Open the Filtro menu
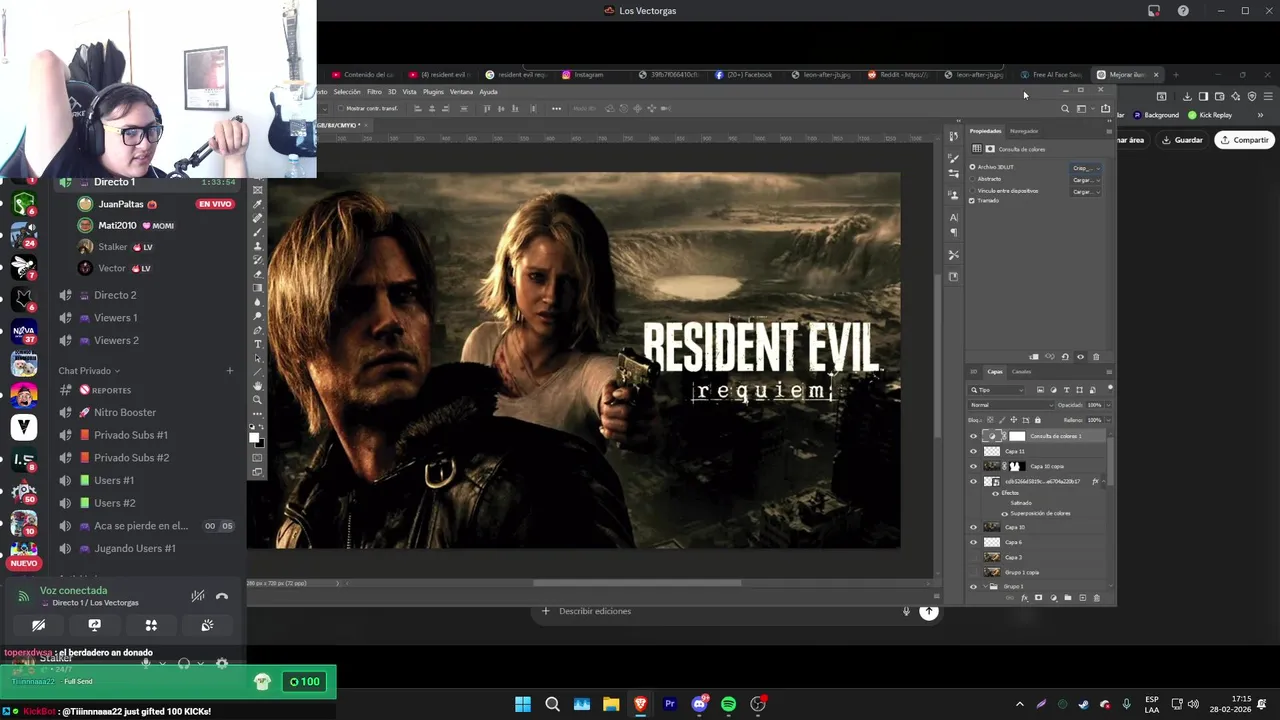The image size is (1280, 720). [x=374, y=92]
